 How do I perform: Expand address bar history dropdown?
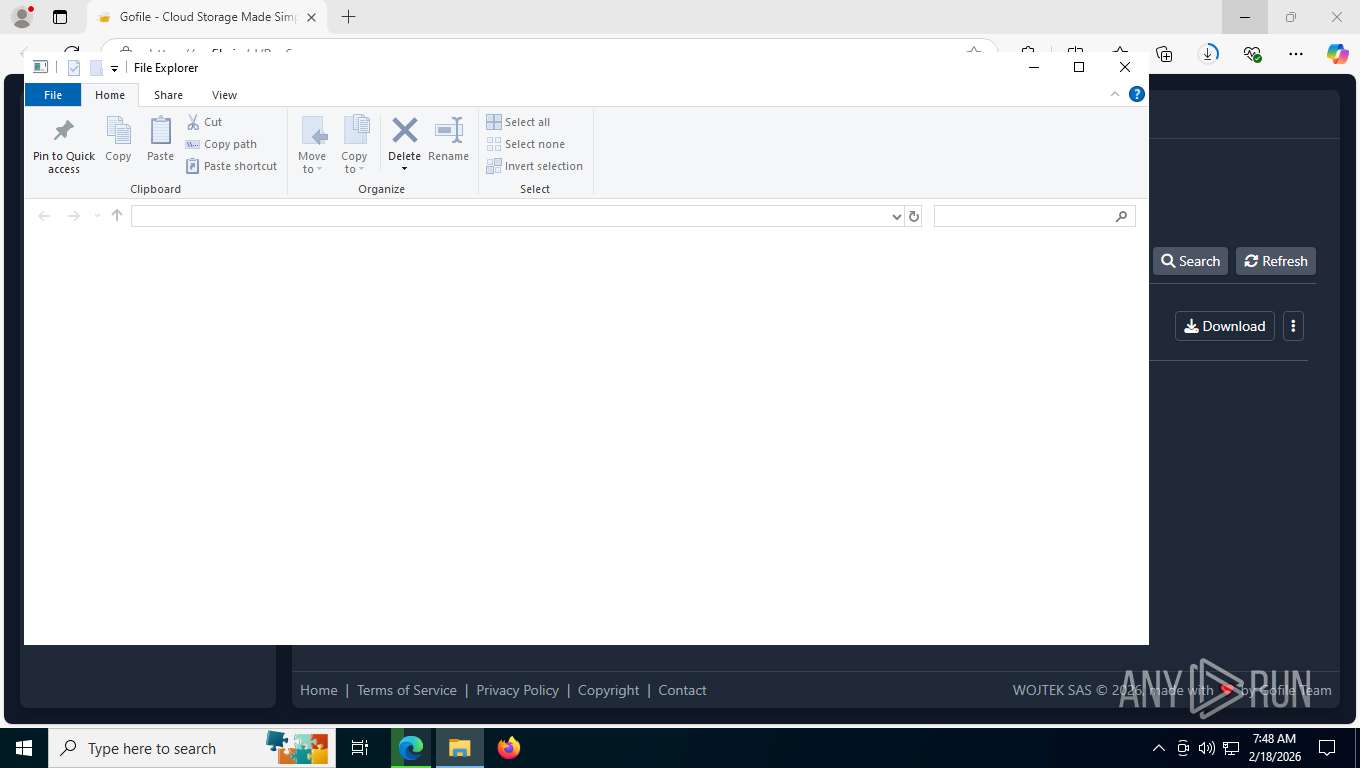click(x=896, y=216)
